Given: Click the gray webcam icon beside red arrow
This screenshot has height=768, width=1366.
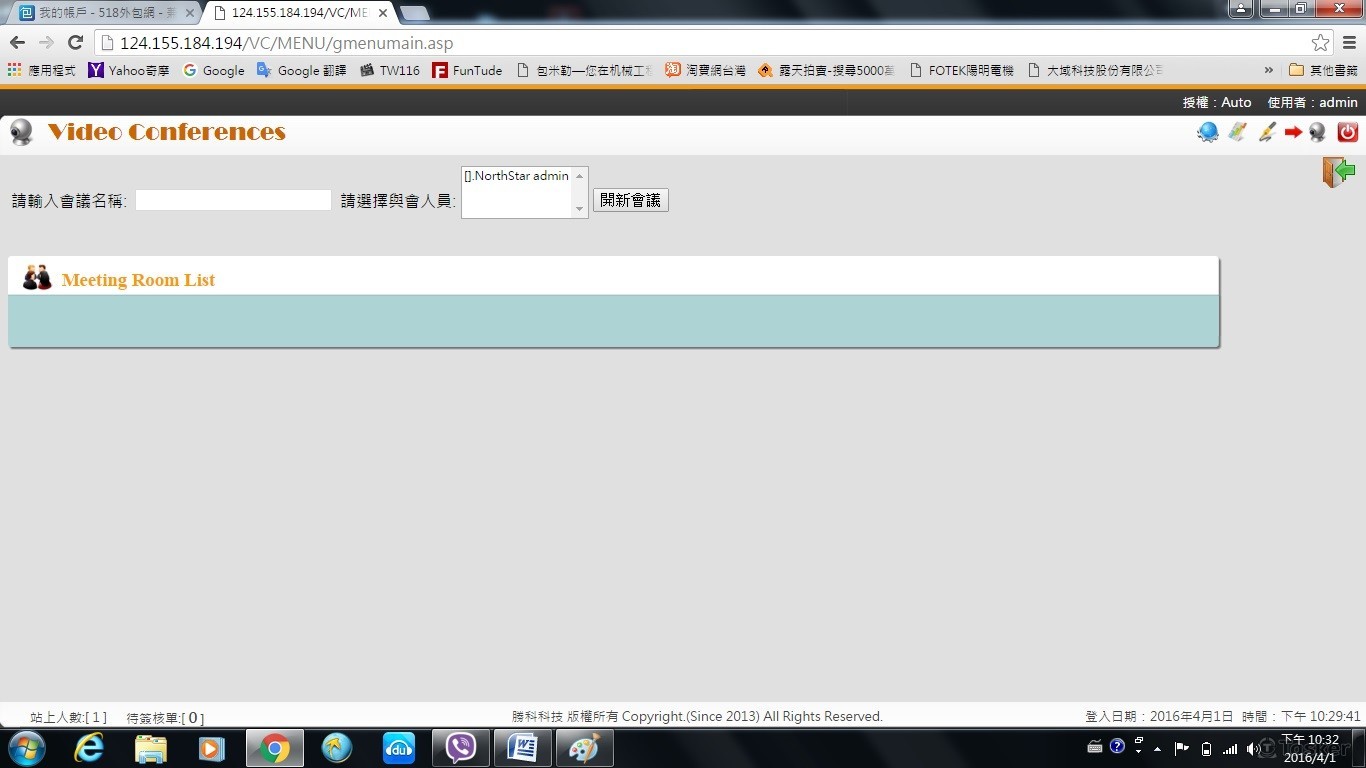Looking at the screenshot, I should click(x=1318, y=132).
